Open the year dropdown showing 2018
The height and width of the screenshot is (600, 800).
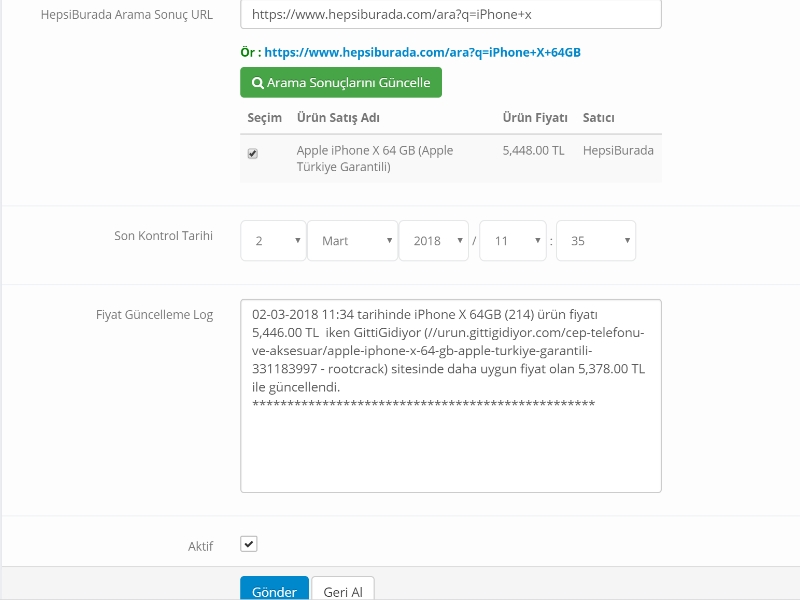click(433, 241)
